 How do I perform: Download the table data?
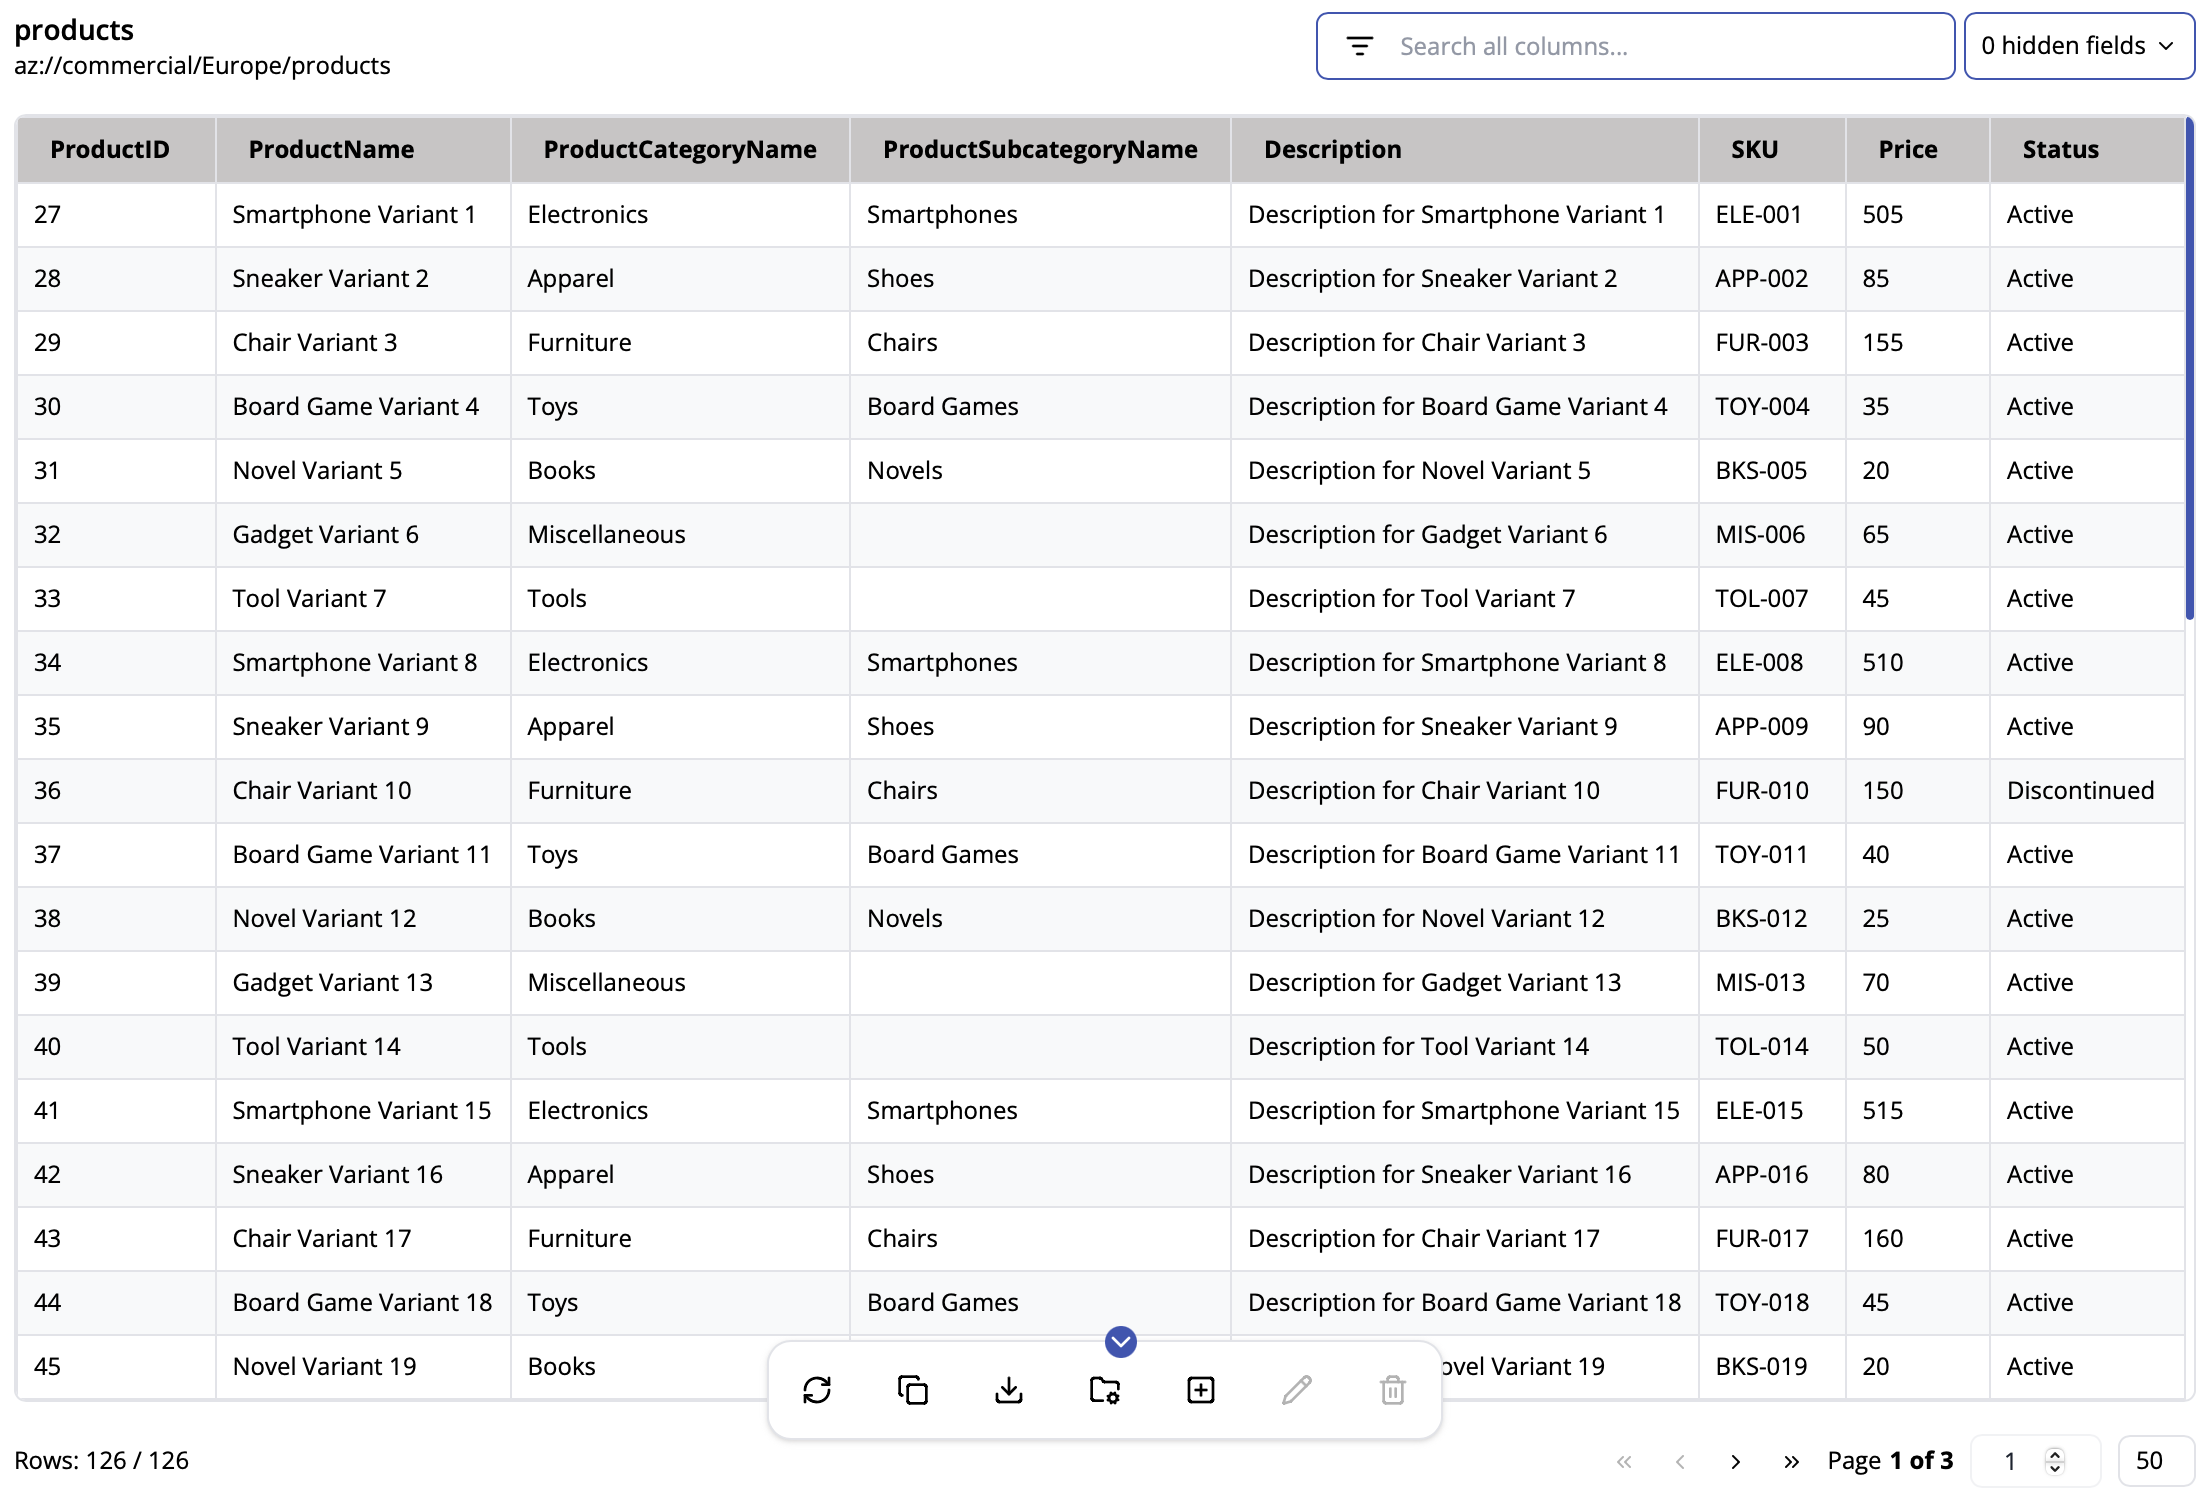tap(1009, 1390)
